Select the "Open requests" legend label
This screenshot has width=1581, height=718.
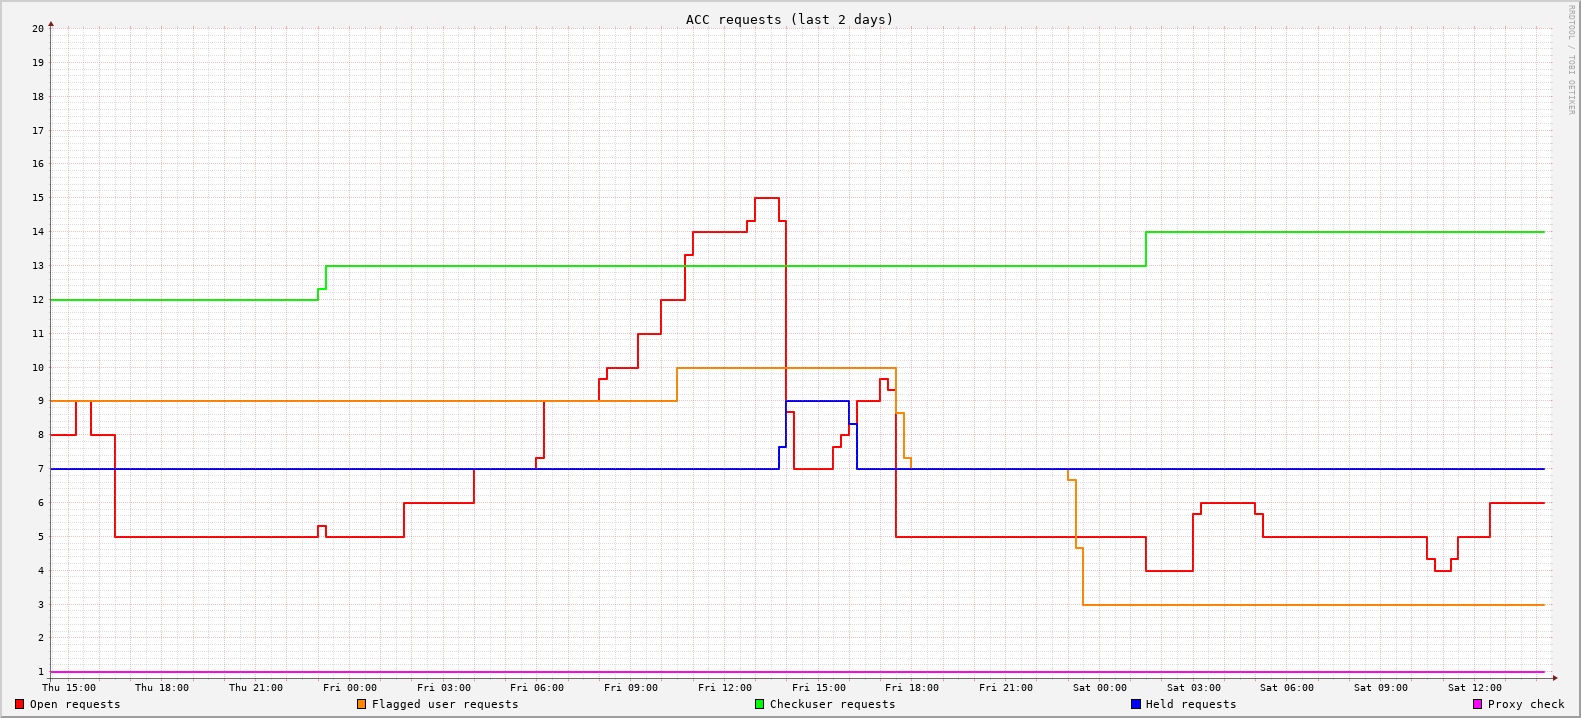tap(74, 704)
